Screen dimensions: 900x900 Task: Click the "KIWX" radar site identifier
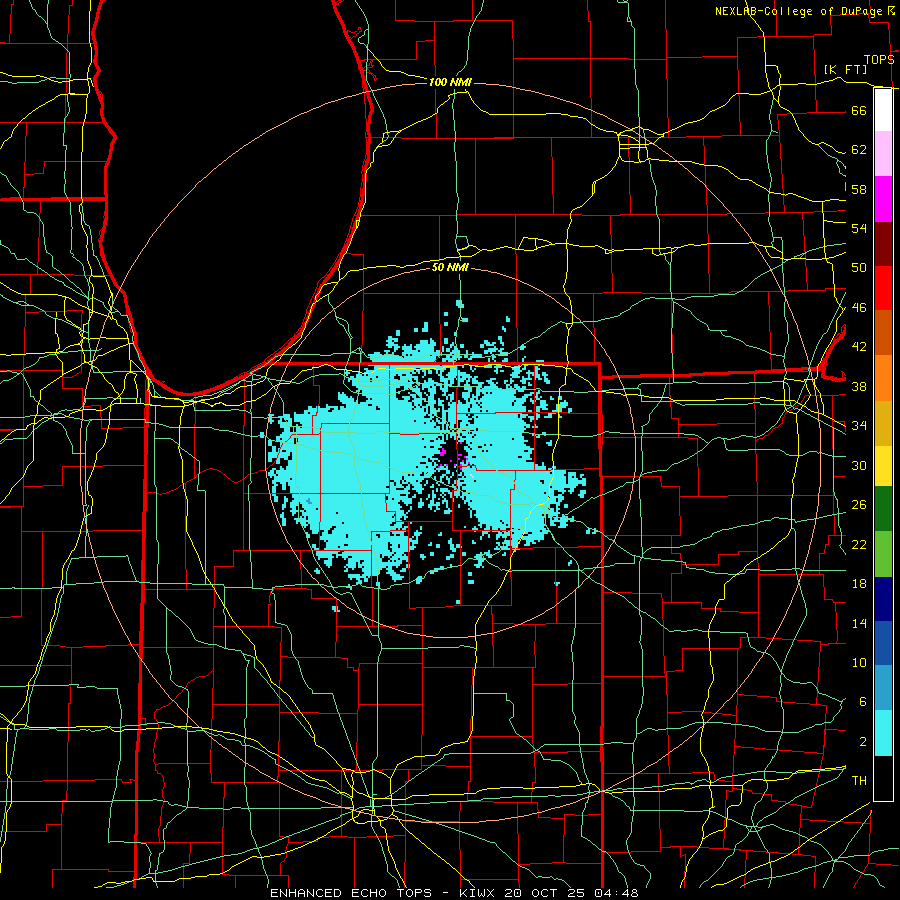(478, 893)
